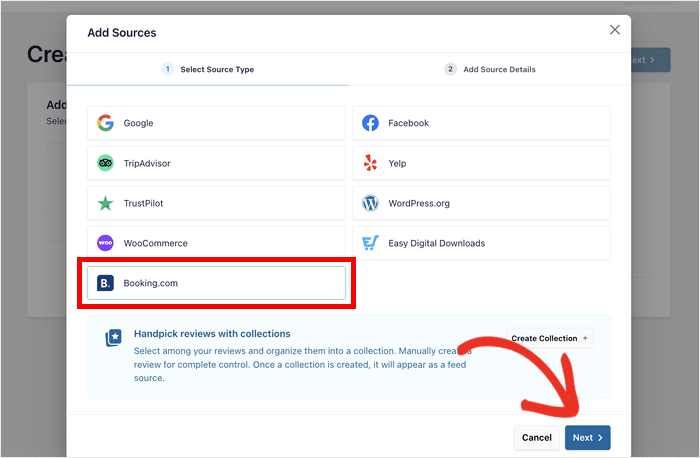Click step number 1 badge

tap(167, 69)
